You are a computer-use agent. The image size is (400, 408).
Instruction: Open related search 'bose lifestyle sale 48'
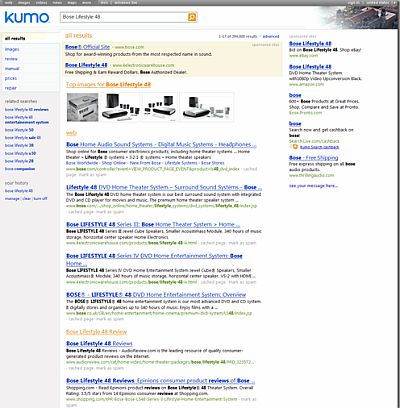[x=23, y=138]
